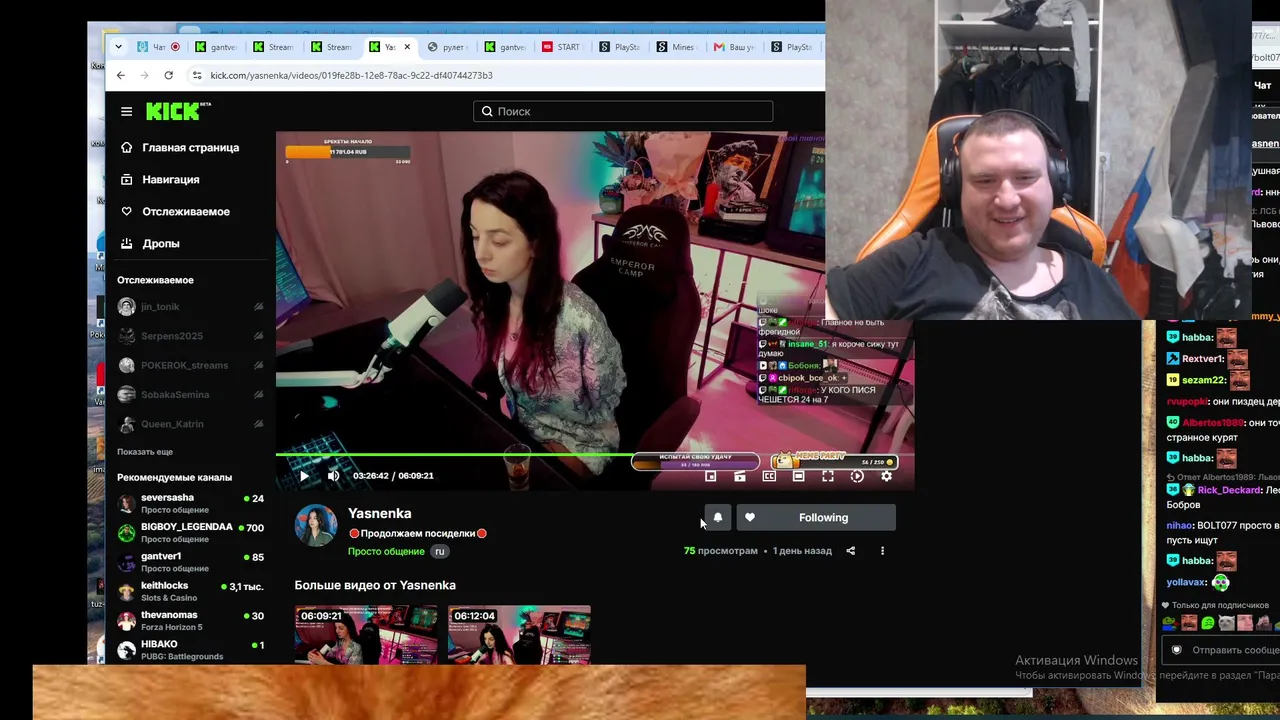Open recommended channel HIBAKO
This screenshot has width=1280, height=720.
[190, 649]
